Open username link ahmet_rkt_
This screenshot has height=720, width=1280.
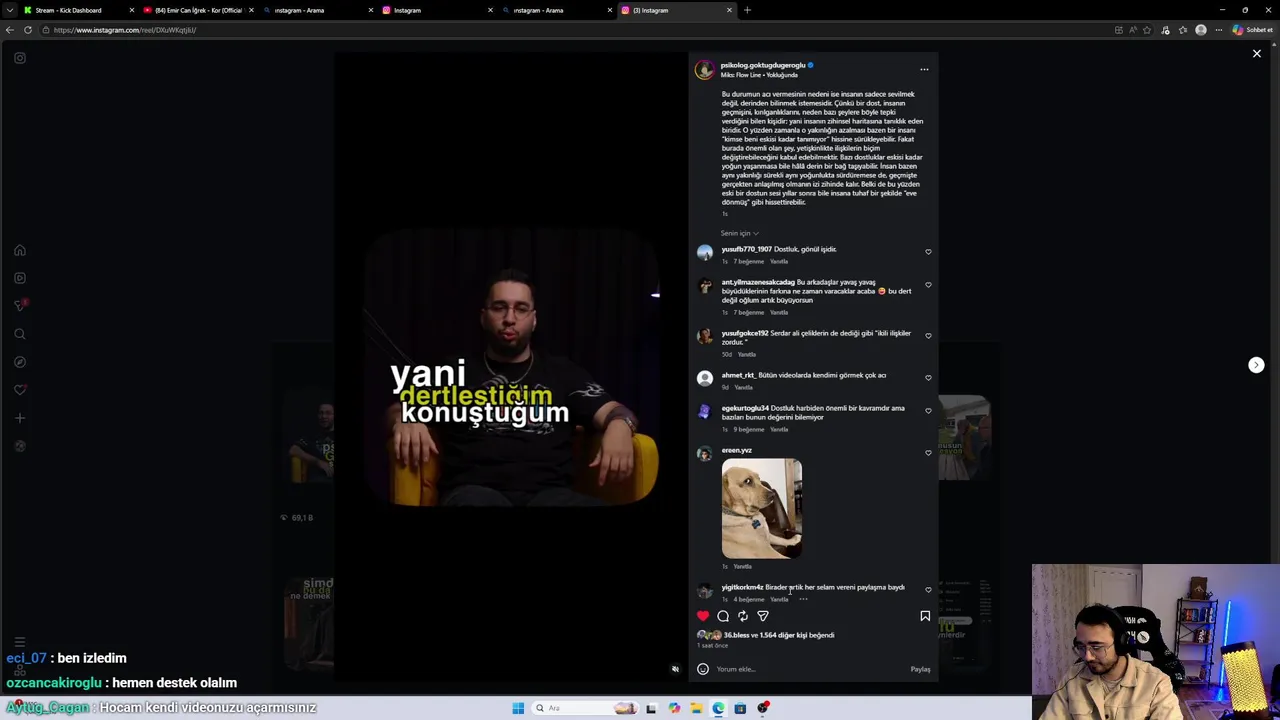[738, 375]
